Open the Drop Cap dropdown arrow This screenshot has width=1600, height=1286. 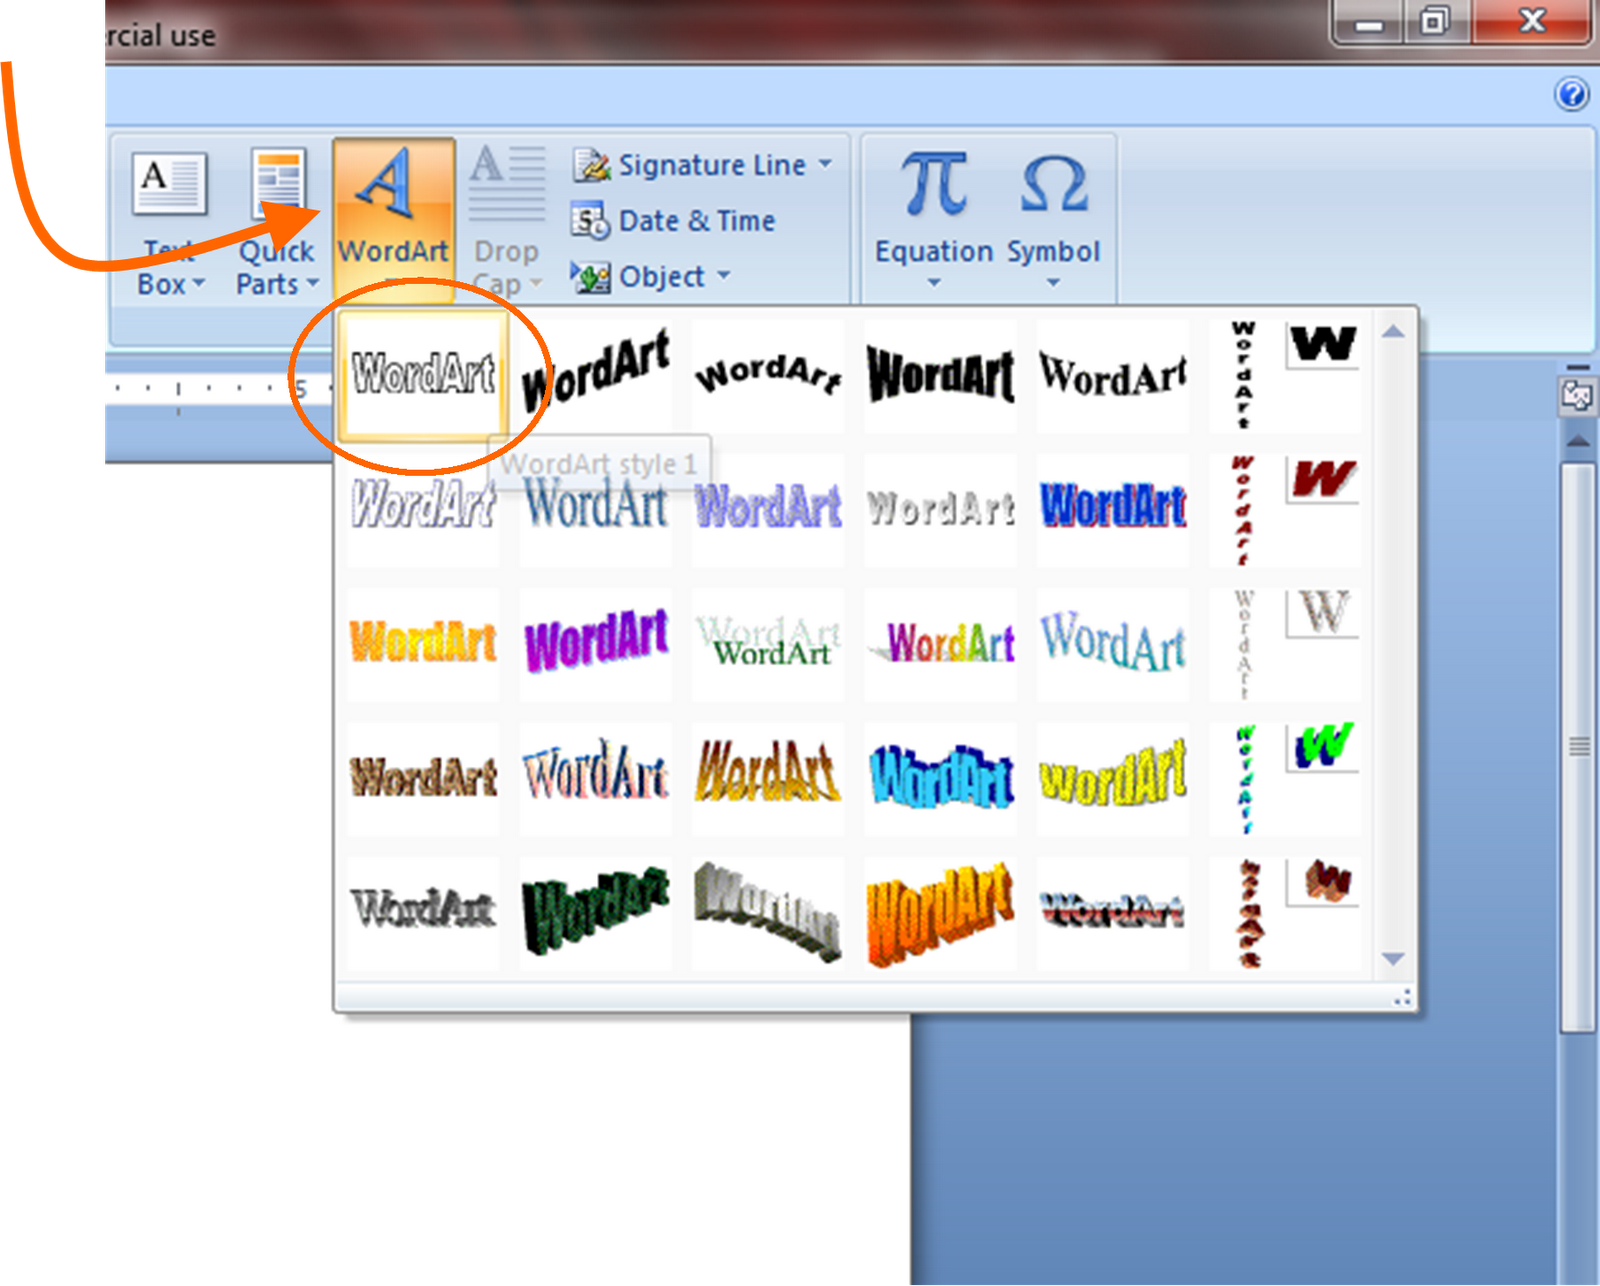[535, 284]
